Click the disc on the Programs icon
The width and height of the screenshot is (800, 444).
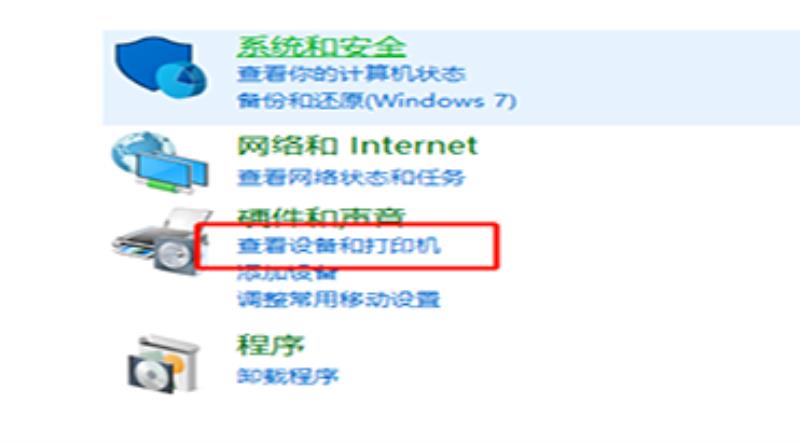click(x=152, y=375)
